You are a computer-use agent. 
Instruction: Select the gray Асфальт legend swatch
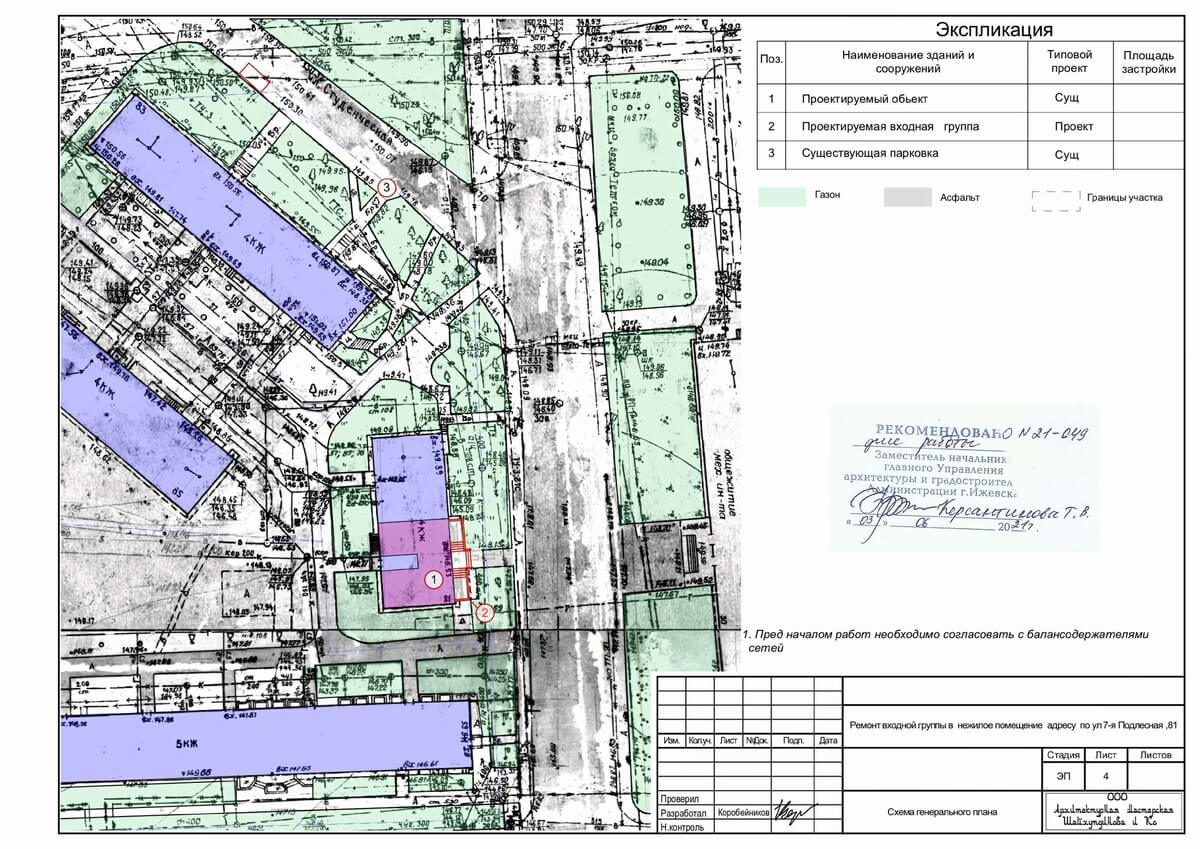pos(907,197)
